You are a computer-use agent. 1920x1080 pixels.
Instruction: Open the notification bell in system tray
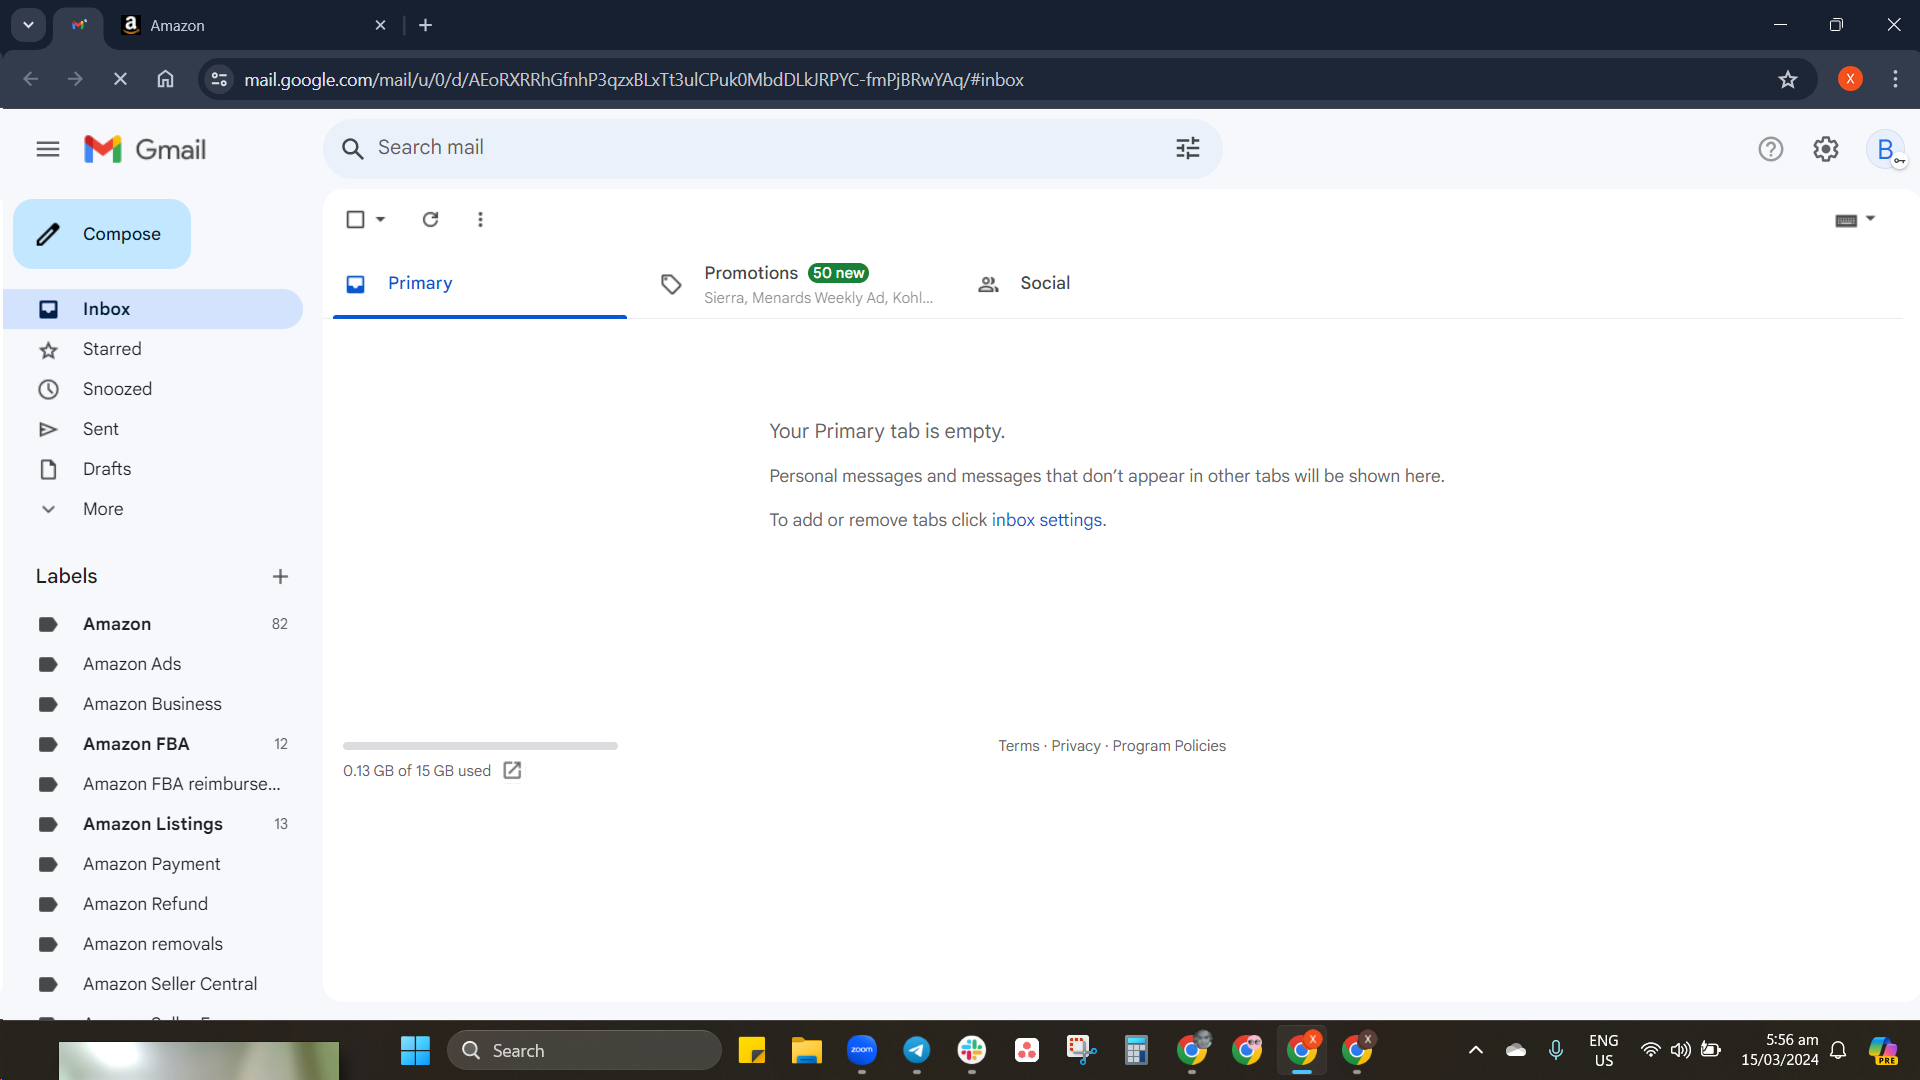click(x=1838, y=1051)
